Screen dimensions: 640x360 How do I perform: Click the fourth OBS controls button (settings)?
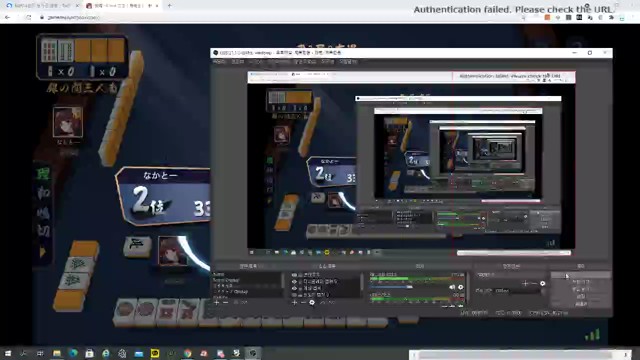tap(580, 296)
